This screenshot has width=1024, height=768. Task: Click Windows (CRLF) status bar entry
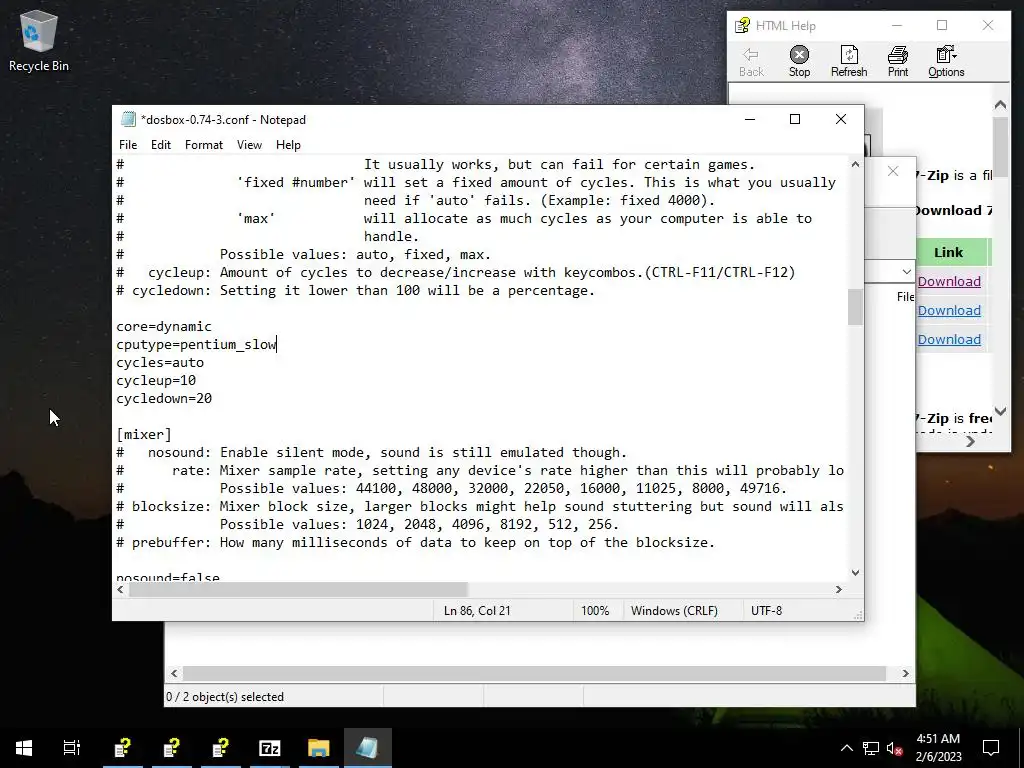pos(674,611)
